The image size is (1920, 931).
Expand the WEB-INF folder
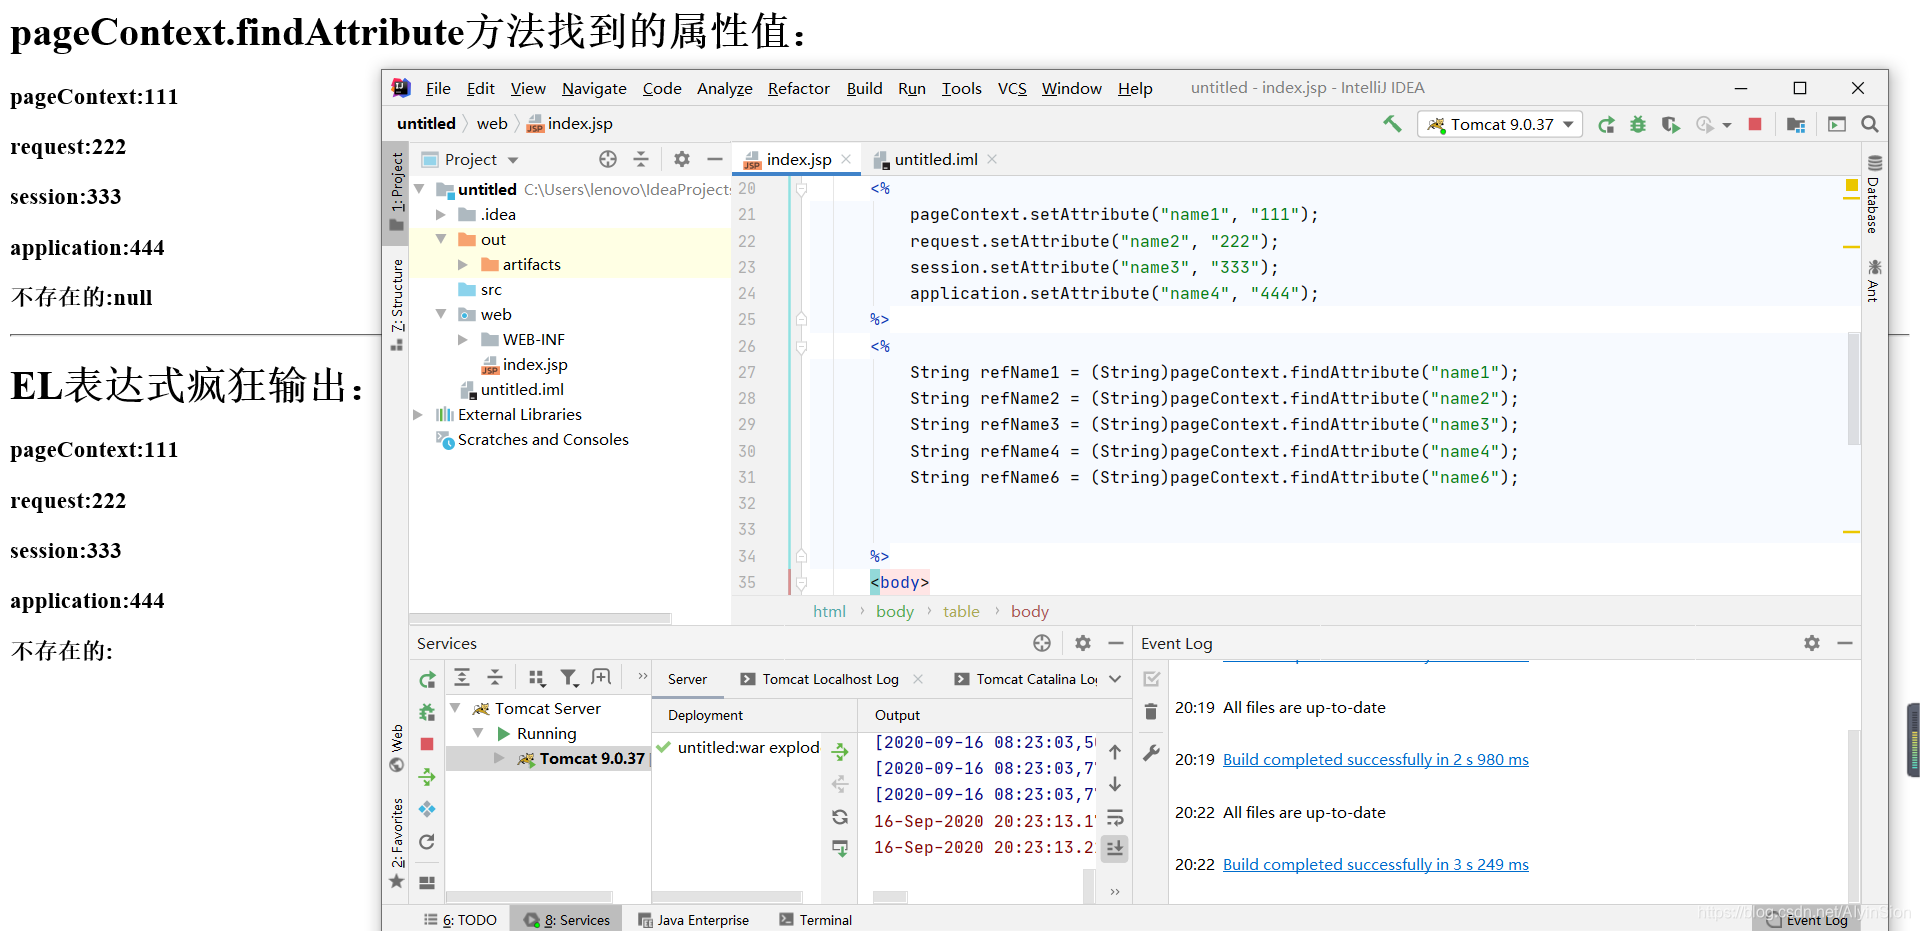(463, 340)
